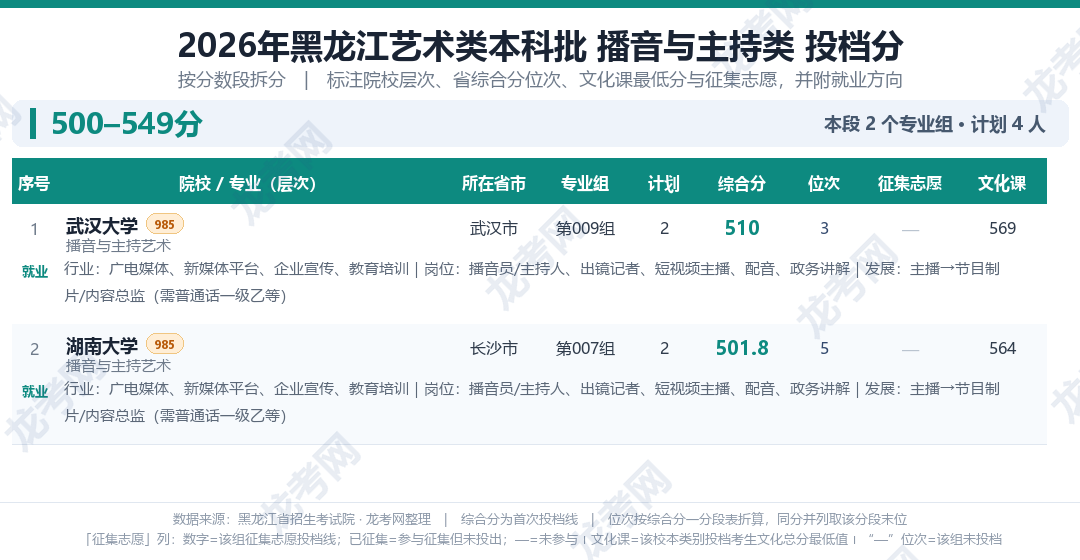Click the 985 badge beside 武汉大学

coord(165,225)
